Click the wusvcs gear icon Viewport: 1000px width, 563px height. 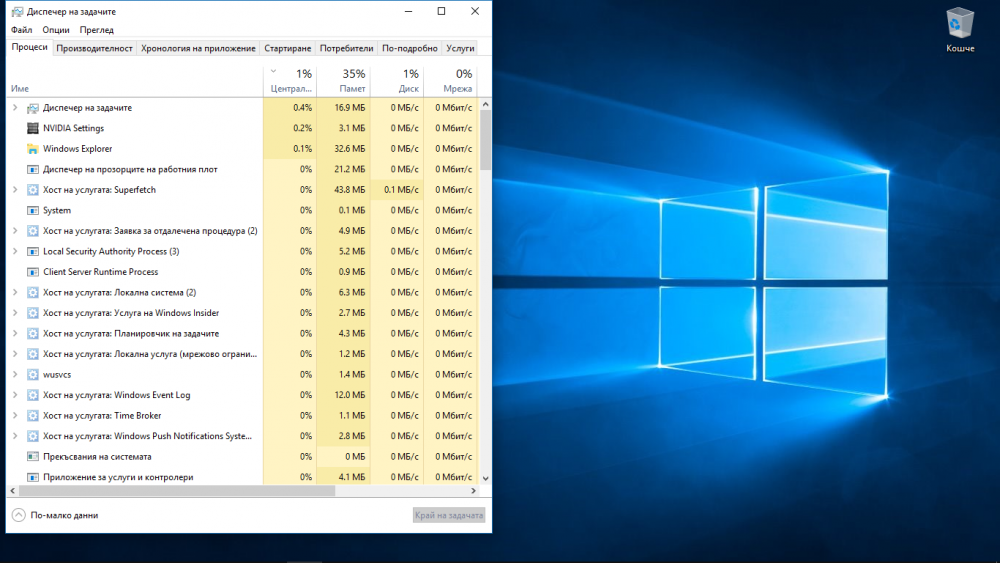[x=33, y=375]
